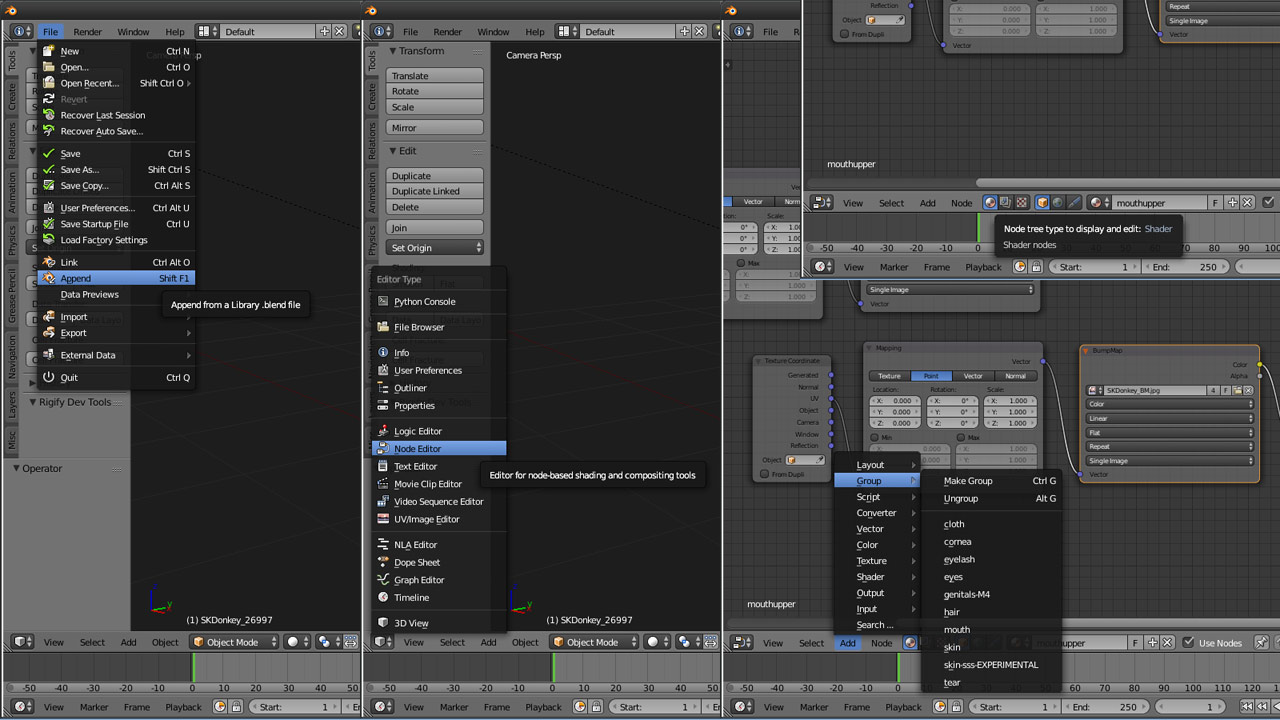Click the Join button
1280x720 pixels.
tap(435, 227)
